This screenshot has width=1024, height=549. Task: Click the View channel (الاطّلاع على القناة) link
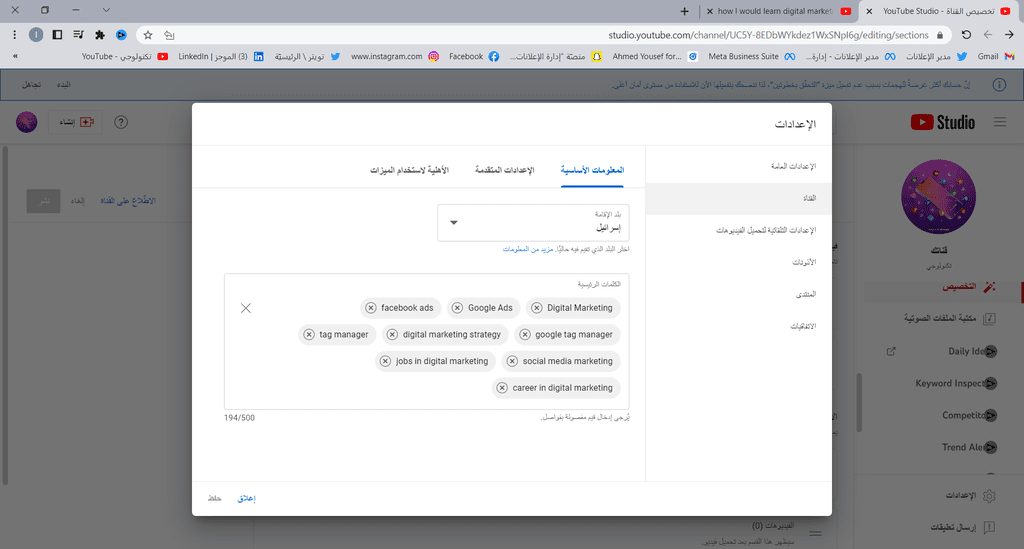(128, 201)
